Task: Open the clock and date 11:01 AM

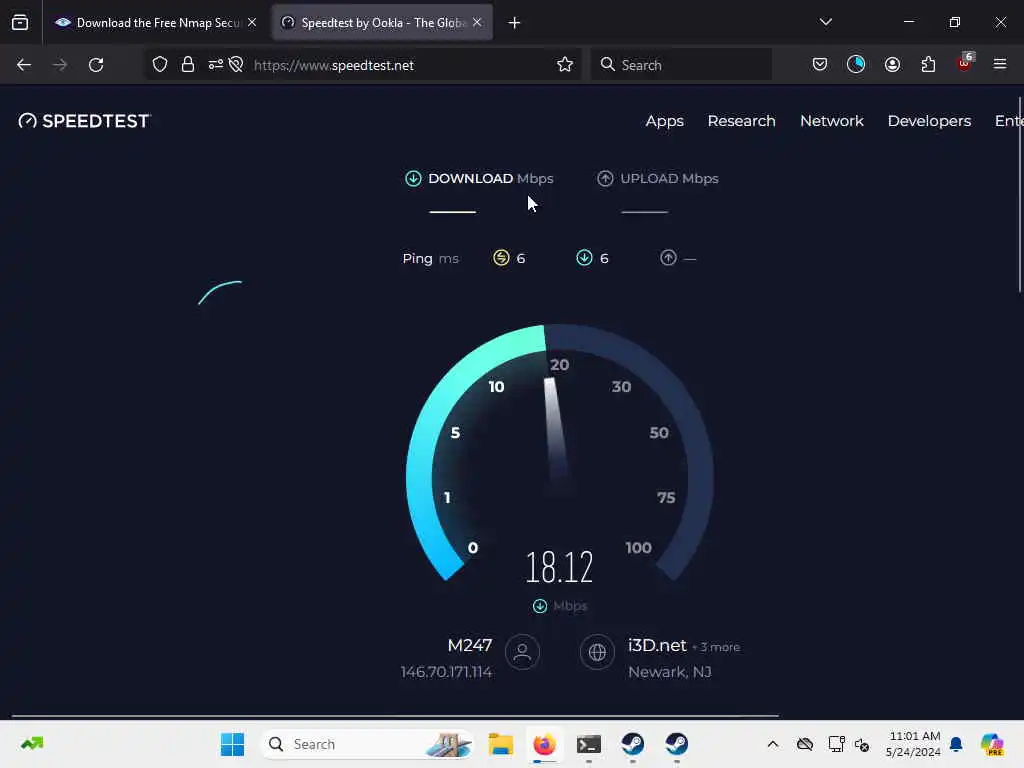Action: tap(914, 744)
